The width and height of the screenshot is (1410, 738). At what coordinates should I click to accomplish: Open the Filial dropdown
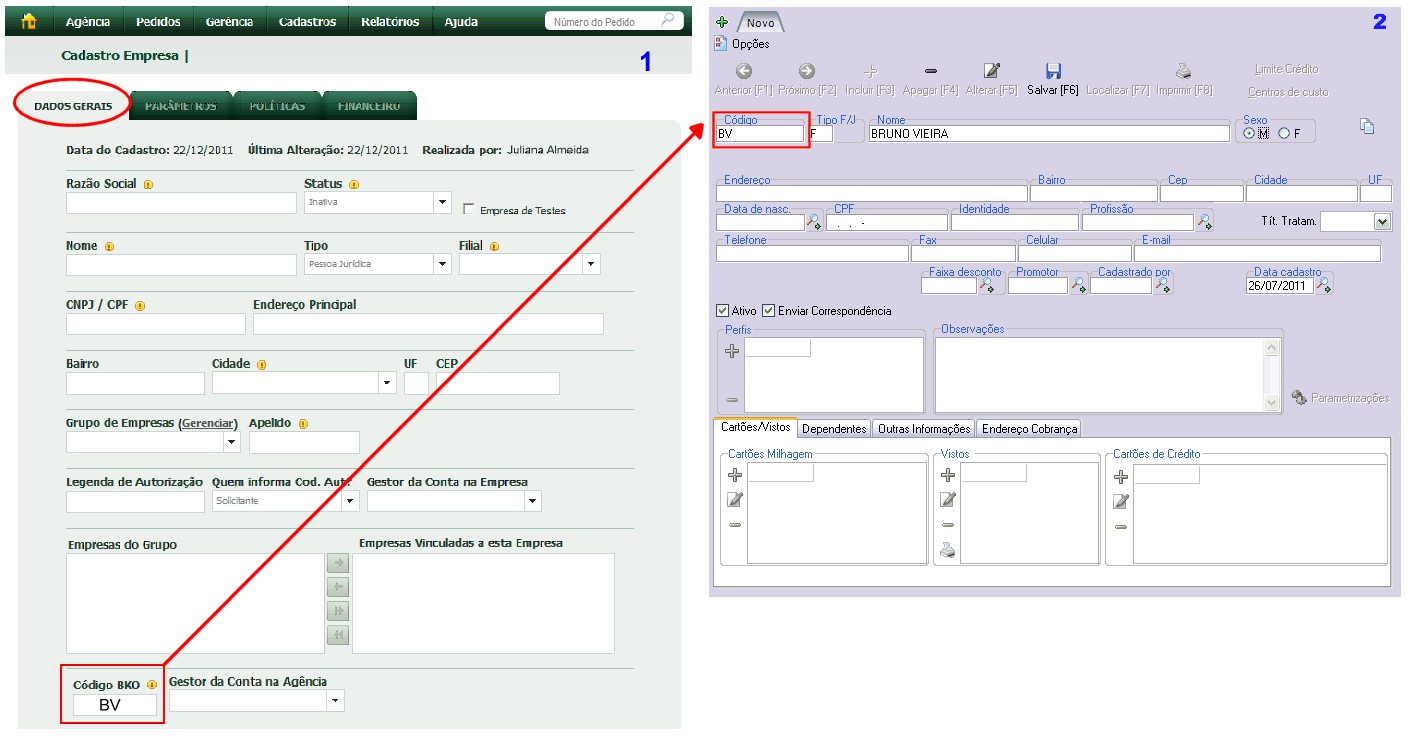pyautogui.click(x=591, y=264)
